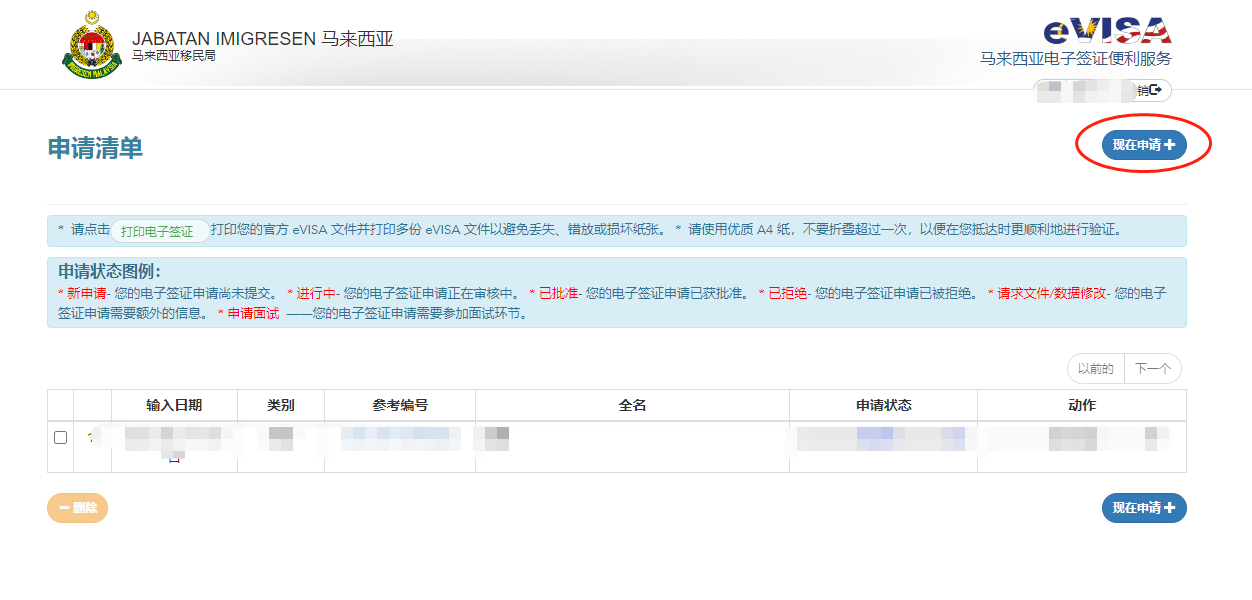Click the 下一个 next pagination button
1252x600 pixels.
pos(1153,368)
